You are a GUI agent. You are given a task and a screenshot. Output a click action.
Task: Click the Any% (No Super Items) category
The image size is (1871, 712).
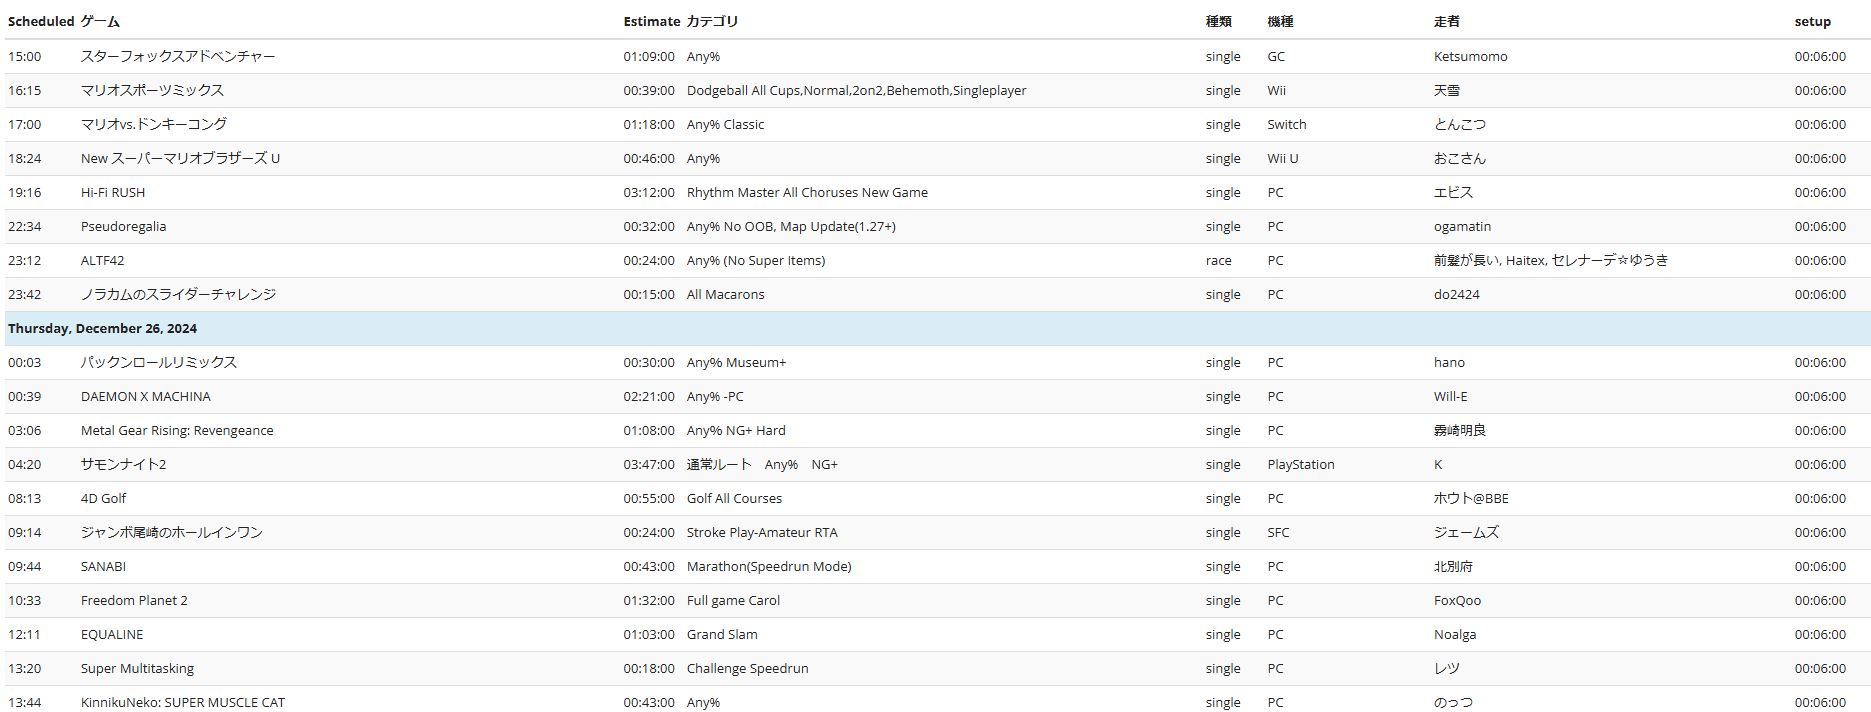tap(756, 261)
